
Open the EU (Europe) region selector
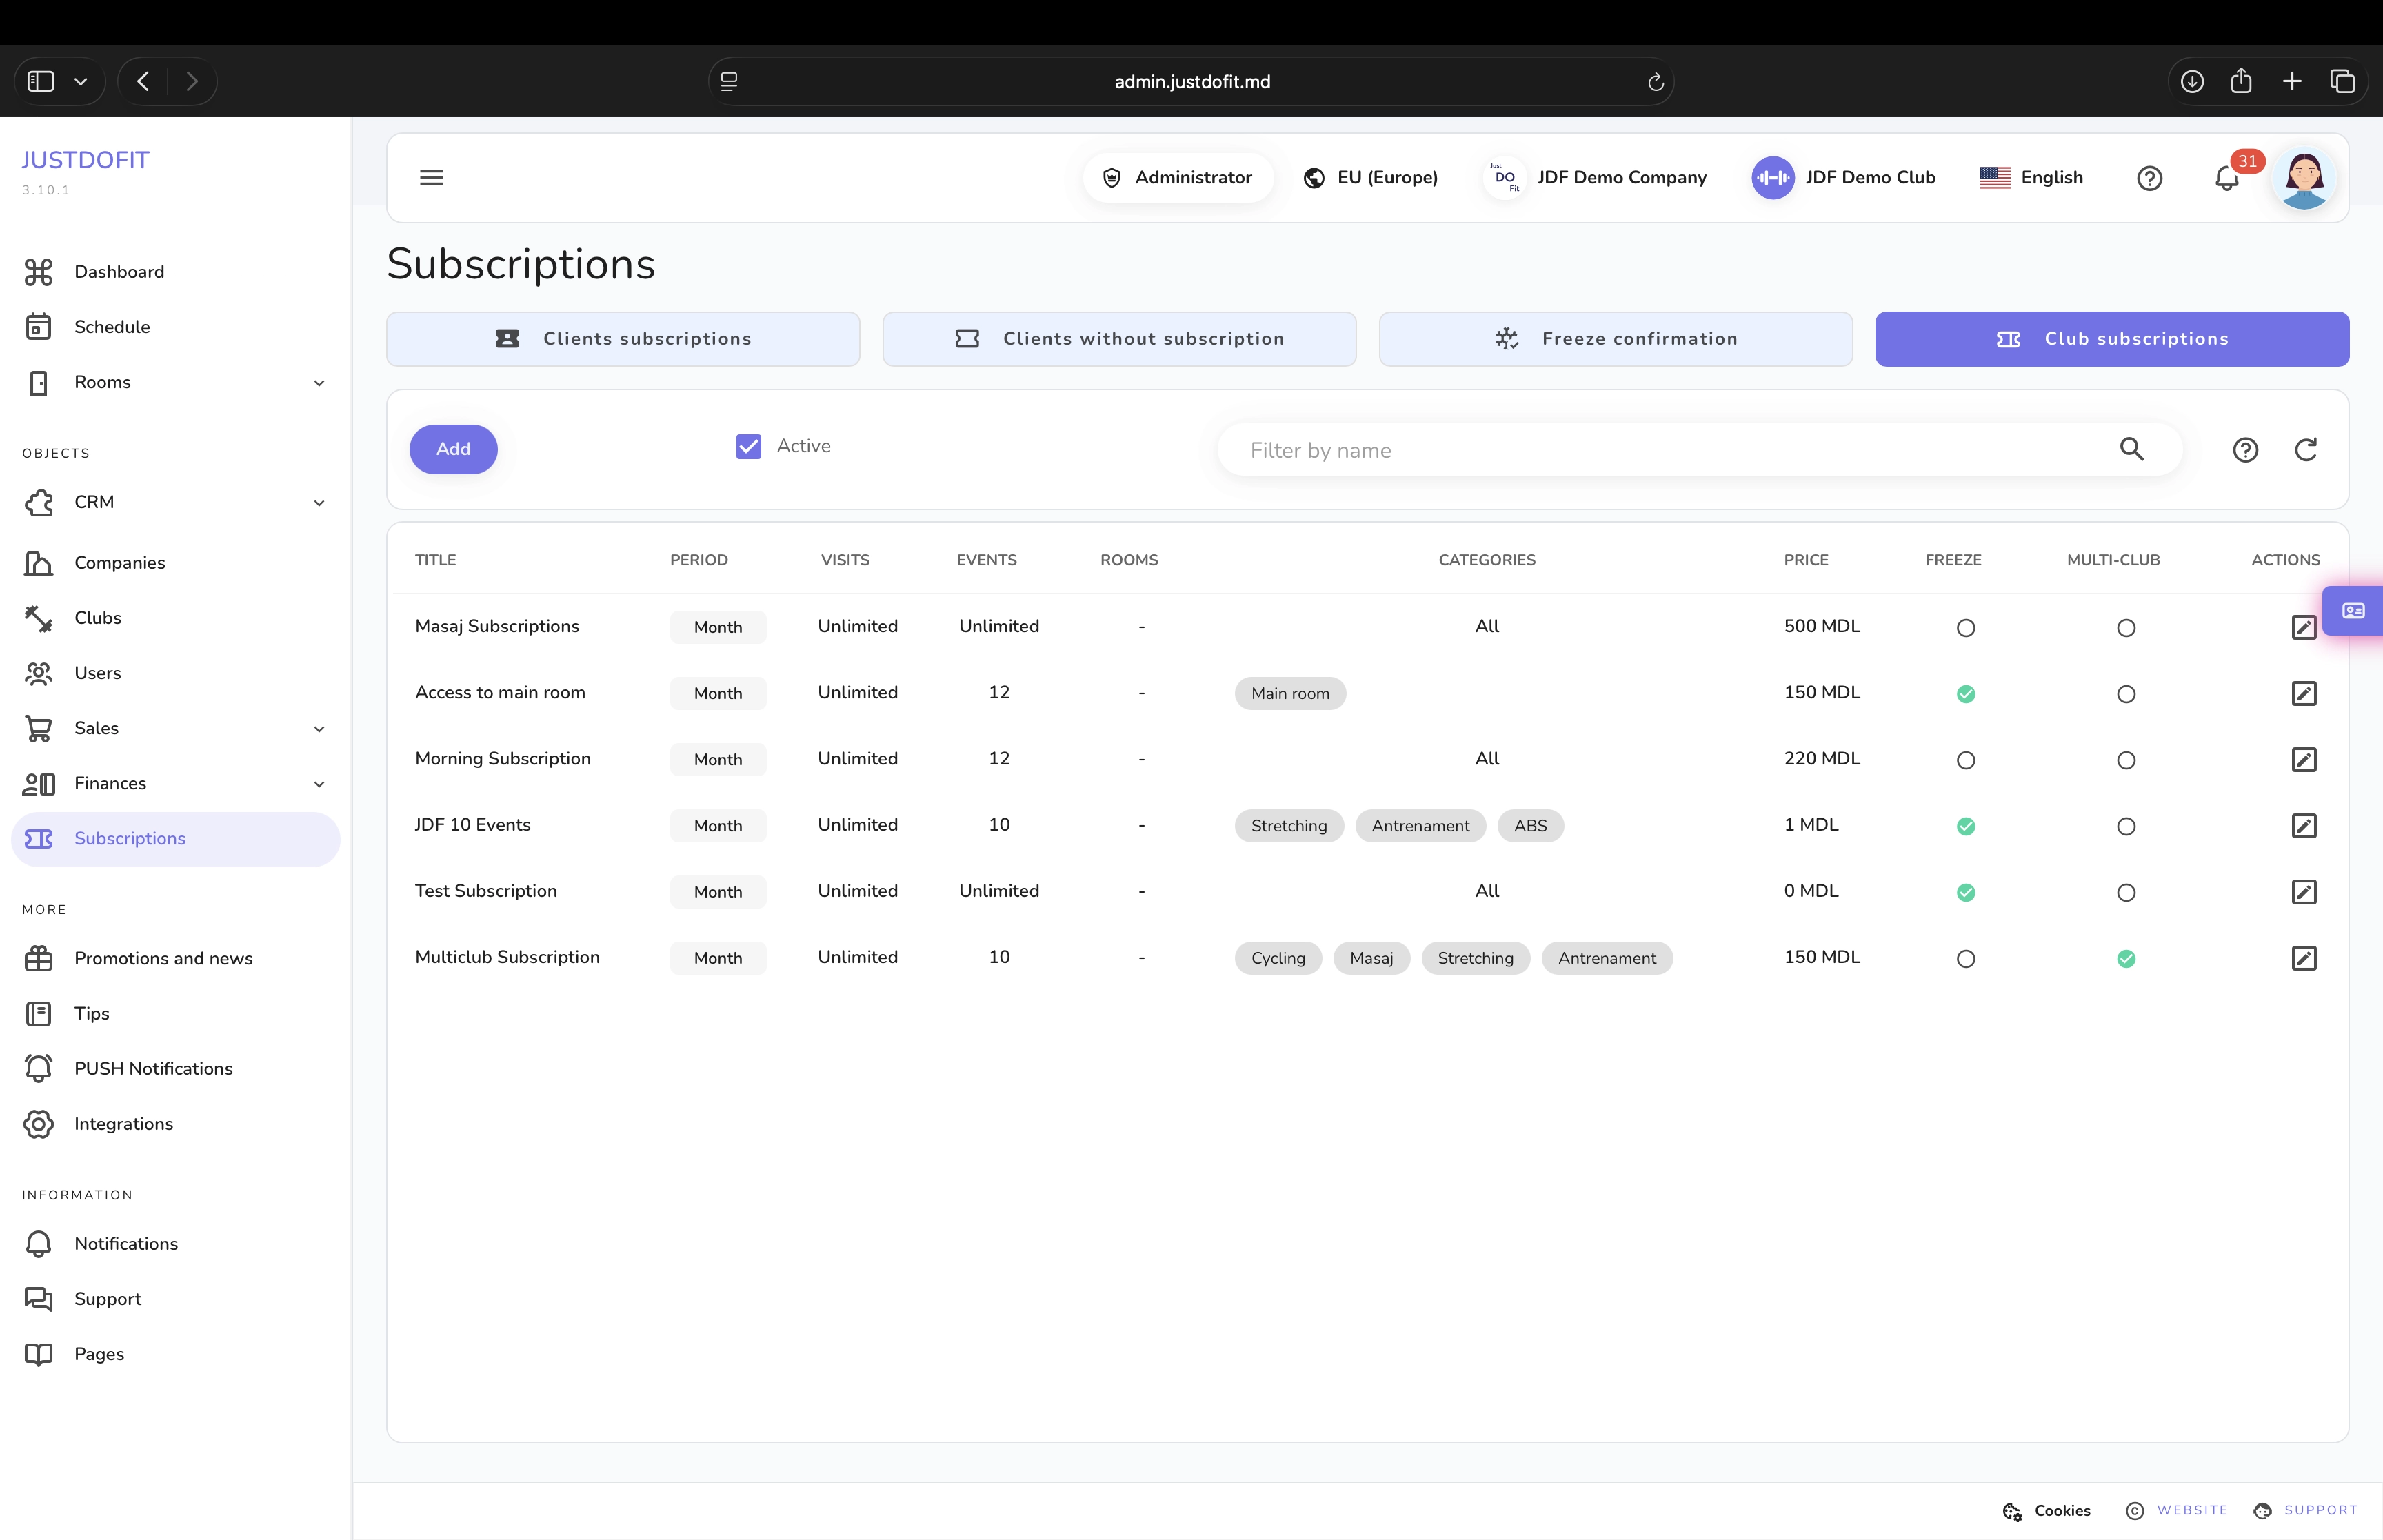coord(1370,177)
